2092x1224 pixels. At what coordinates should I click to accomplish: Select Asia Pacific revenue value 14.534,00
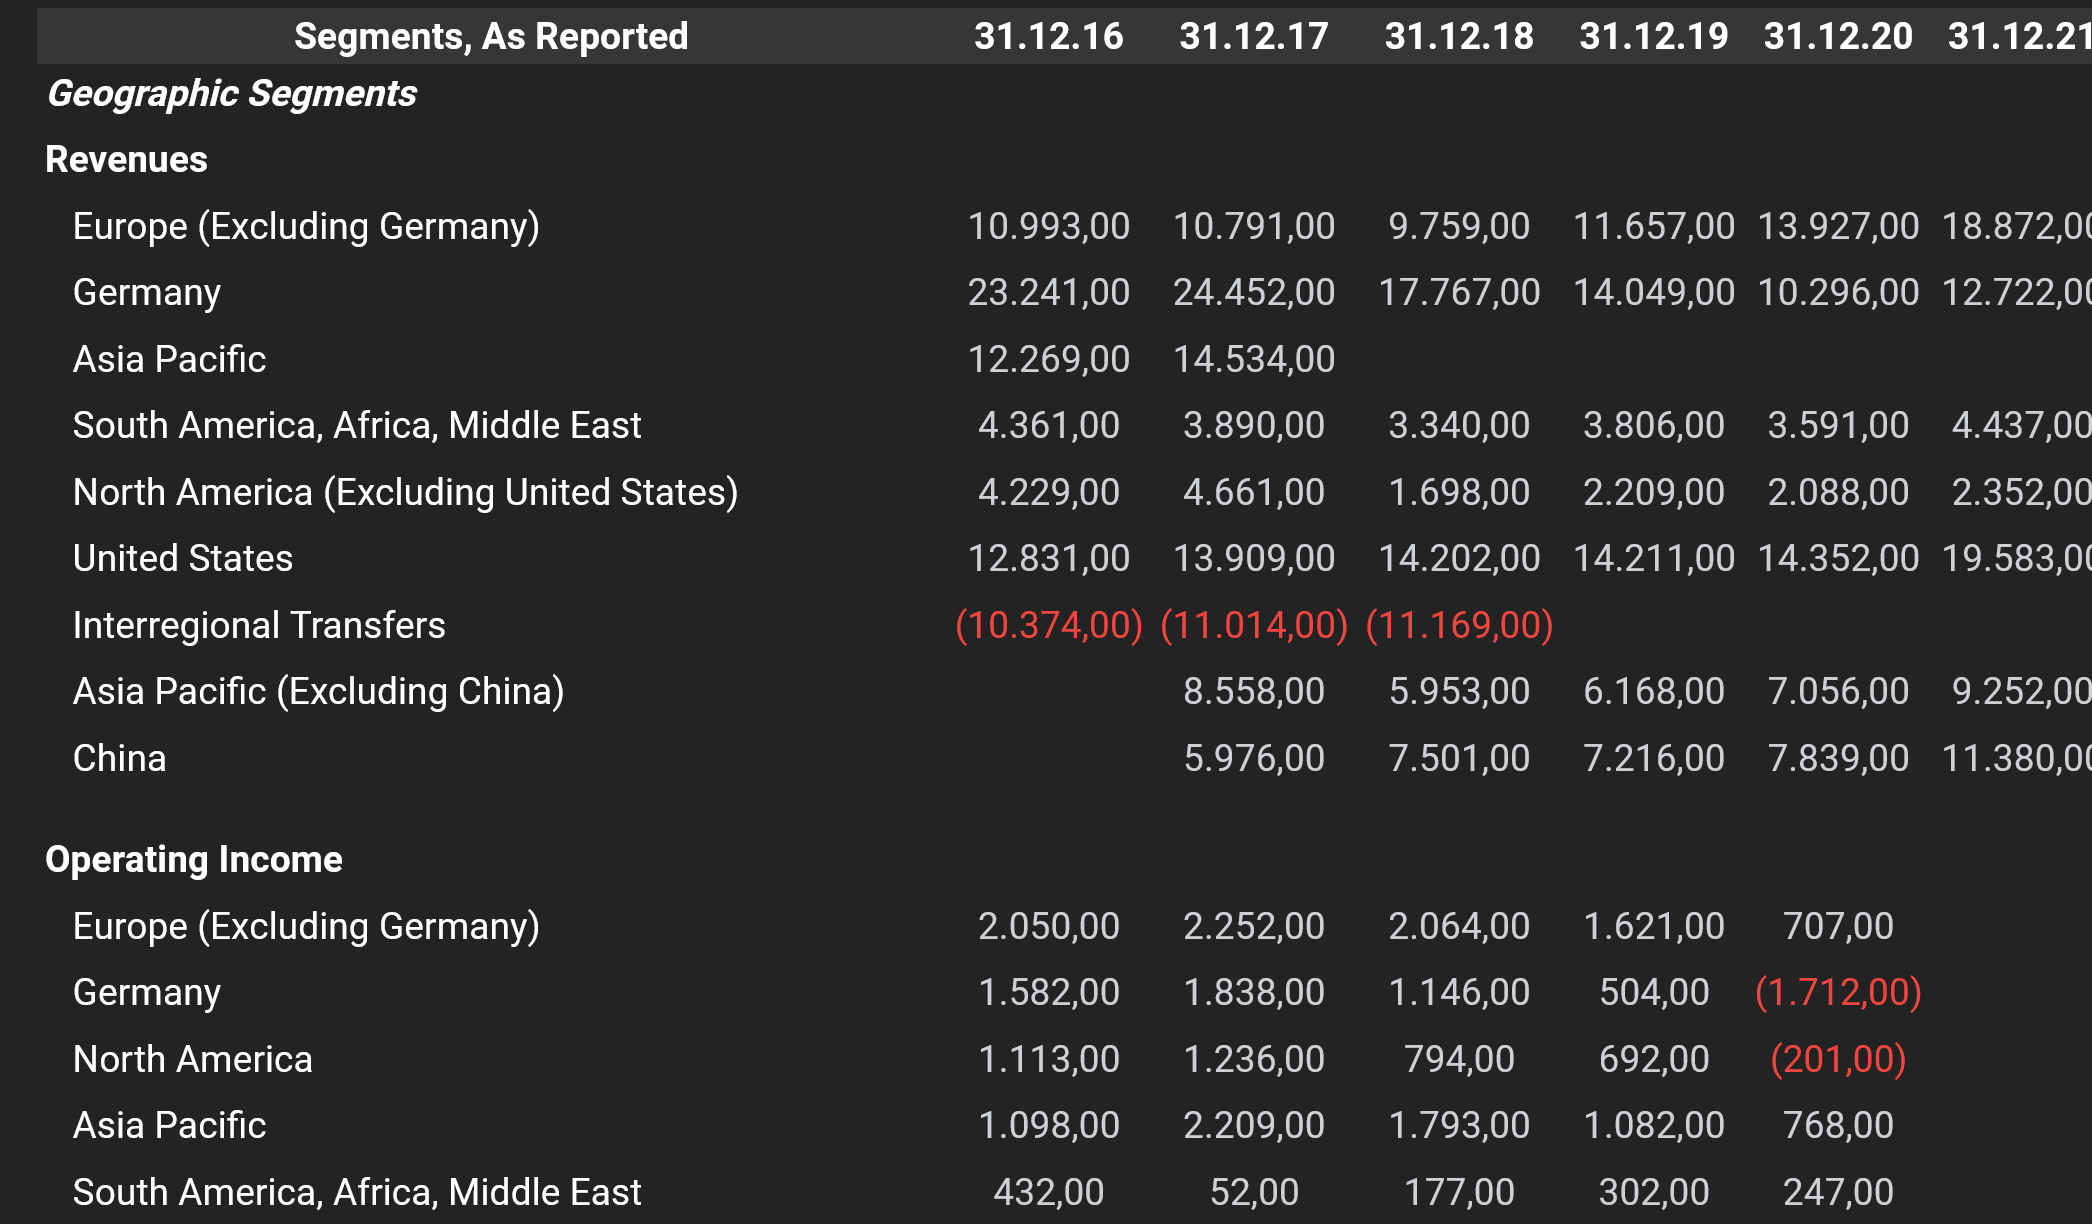coord(1253,359)
